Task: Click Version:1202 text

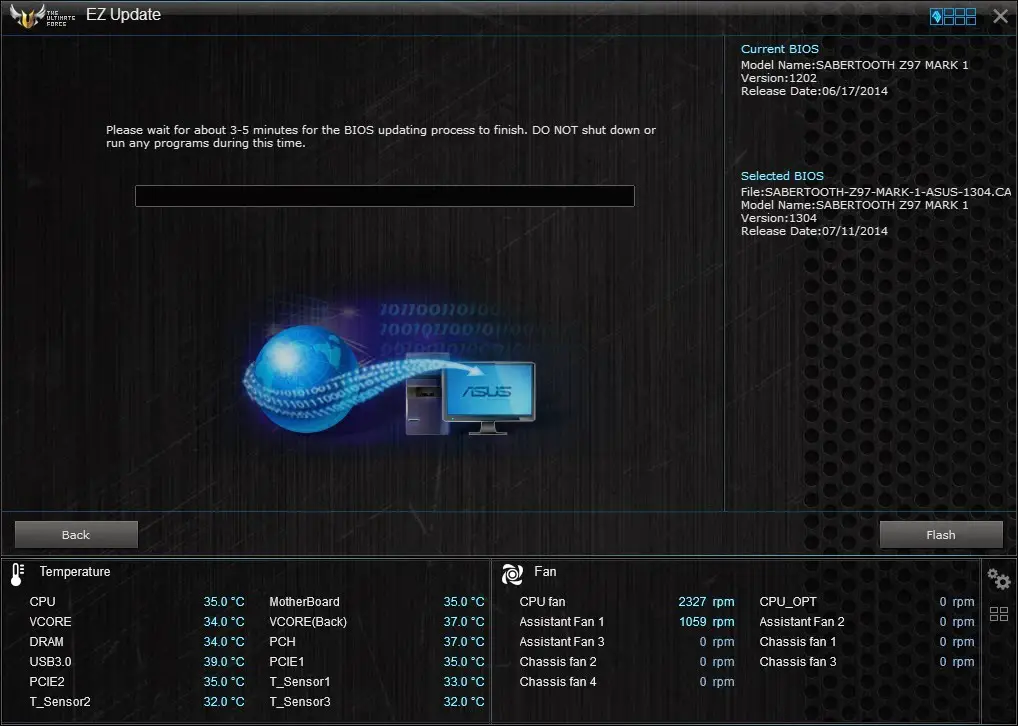Action: pos(778,78)
